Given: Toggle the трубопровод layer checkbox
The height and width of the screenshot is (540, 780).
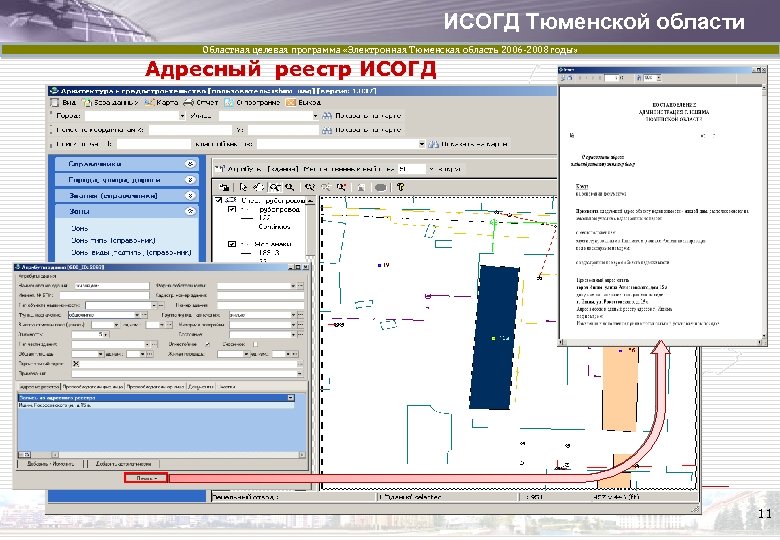Looking at the screenshot, I should pos(231,209).
